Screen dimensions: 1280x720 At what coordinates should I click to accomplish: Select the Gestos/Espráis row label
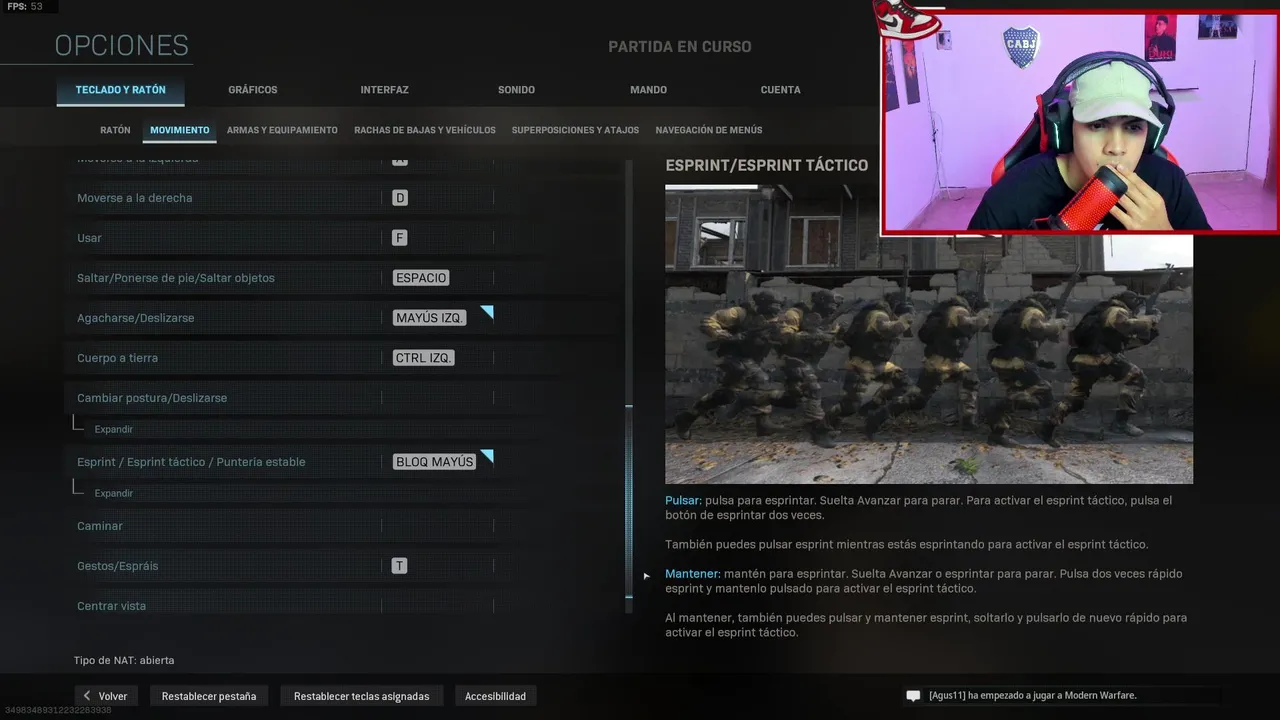point(118,566)
